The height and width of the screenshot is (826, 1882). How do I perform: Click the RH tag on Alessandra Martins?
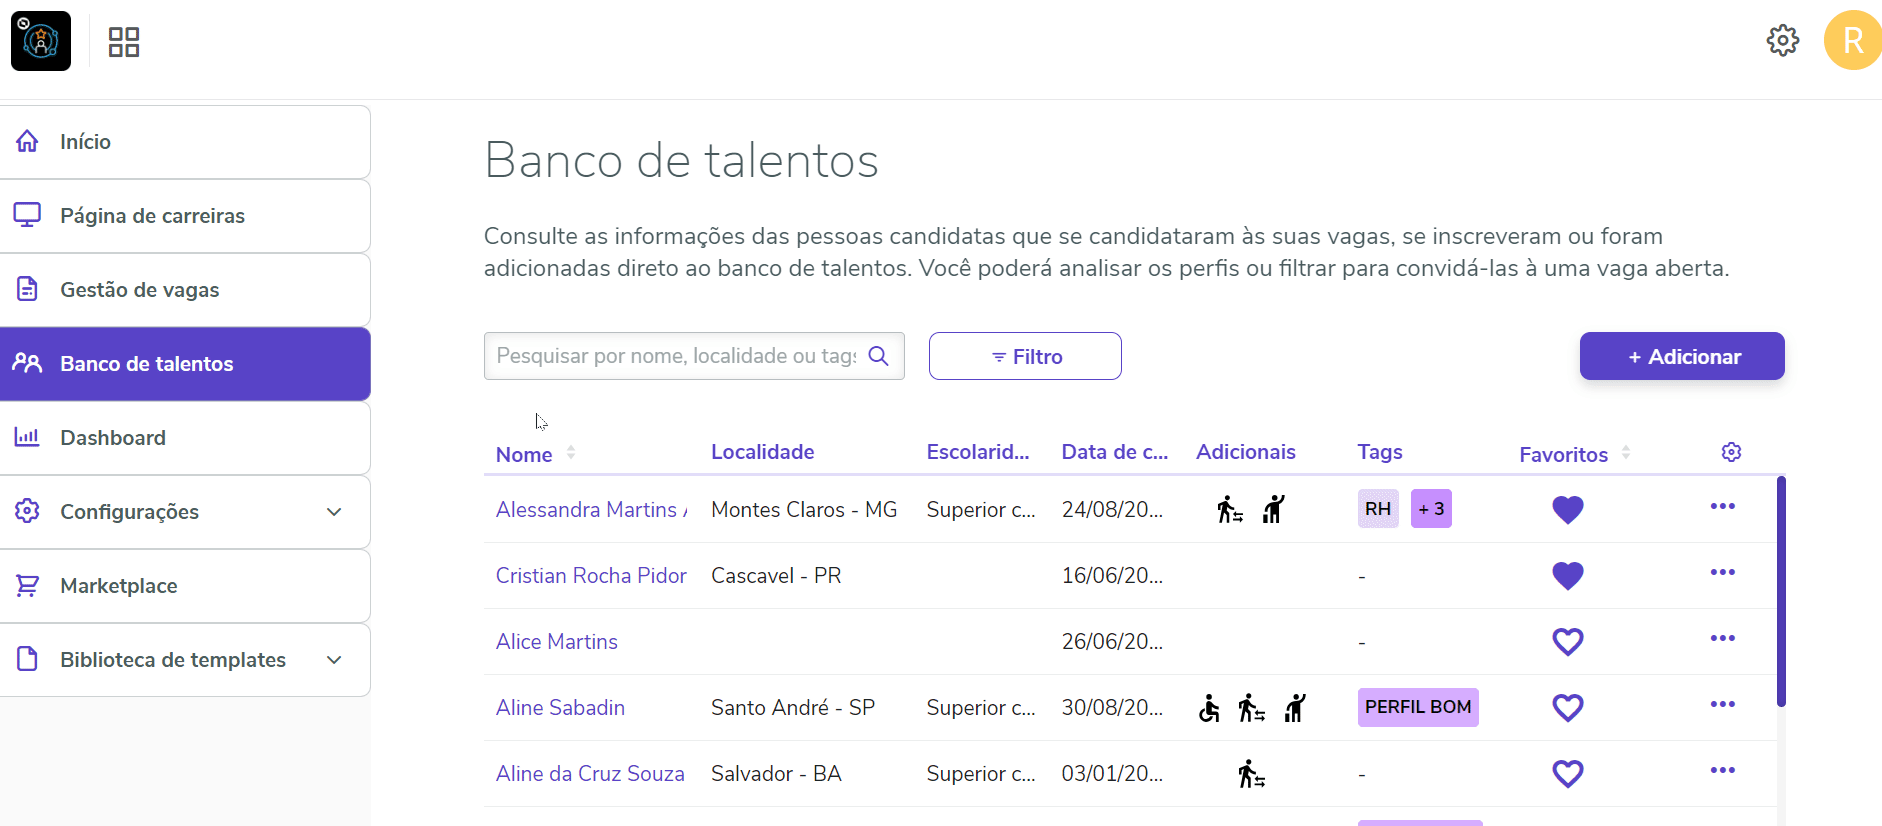[x=1378, y=509]
